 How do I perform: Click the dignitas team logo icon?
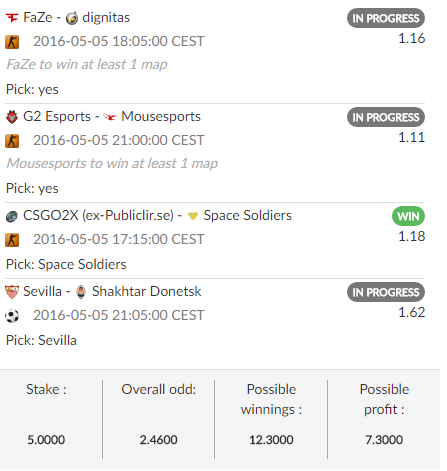coord(72,18)
